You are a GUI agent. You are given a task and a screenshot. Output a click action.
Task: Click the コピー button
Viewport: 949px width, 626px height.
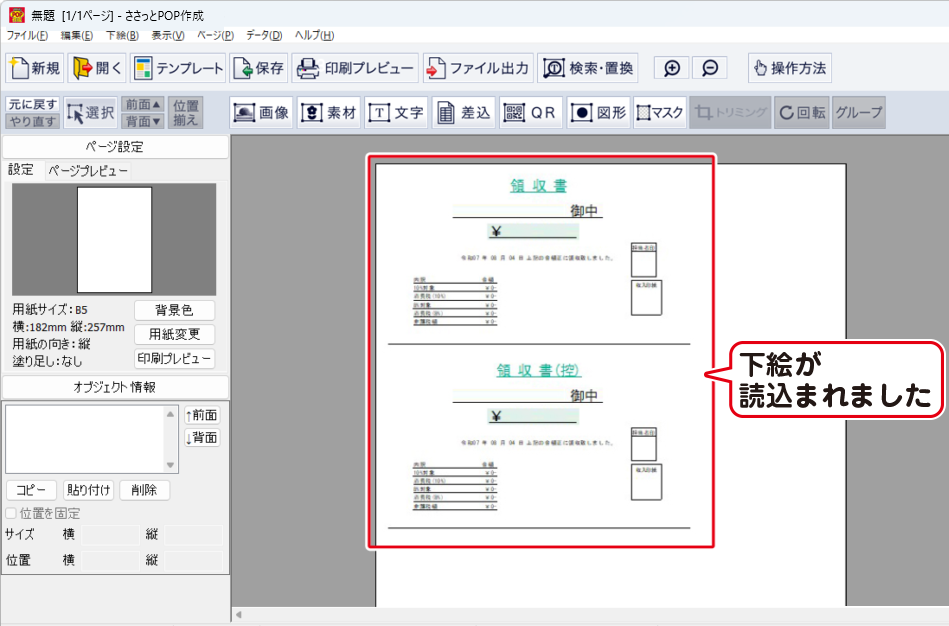pyautogui.click(x=31, y=490)
